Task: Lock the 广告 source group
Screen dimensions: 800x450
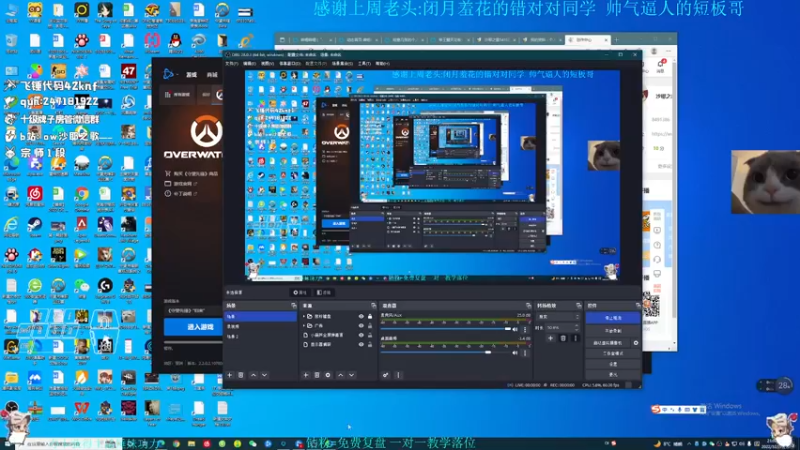Action: pyautogui.click(x=370, y=326)
